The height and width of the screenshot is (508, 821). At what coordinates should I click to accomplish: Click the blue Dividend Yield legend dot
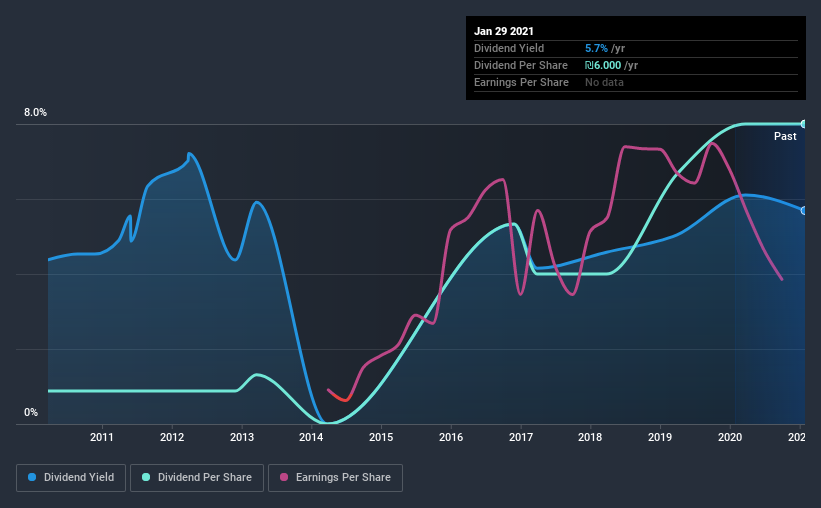(x=32, y=477)
